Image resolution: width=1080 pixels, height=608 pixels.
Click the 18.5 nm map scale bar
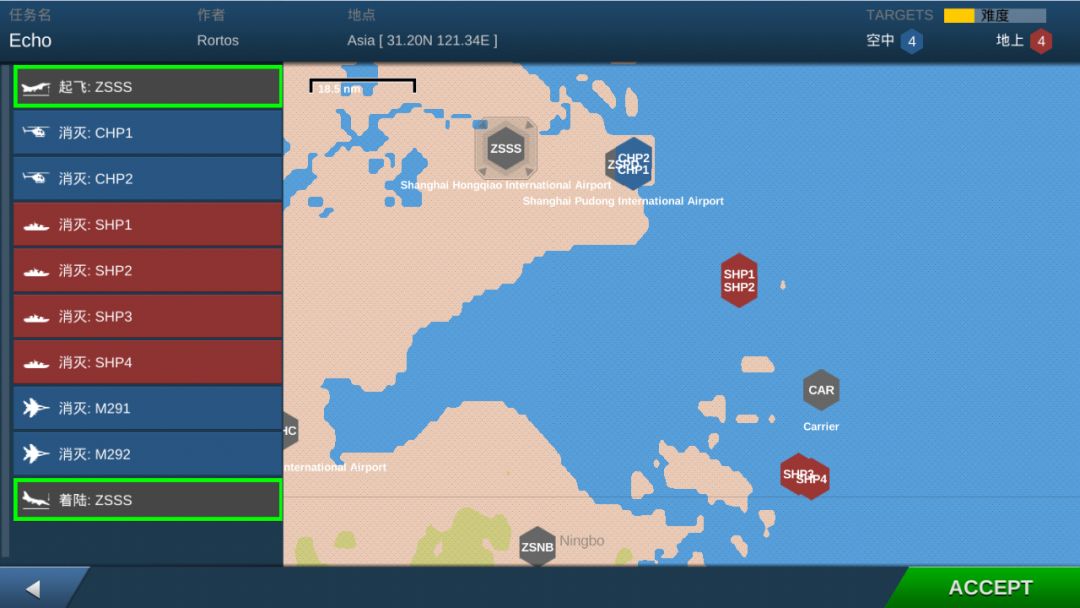362,87
